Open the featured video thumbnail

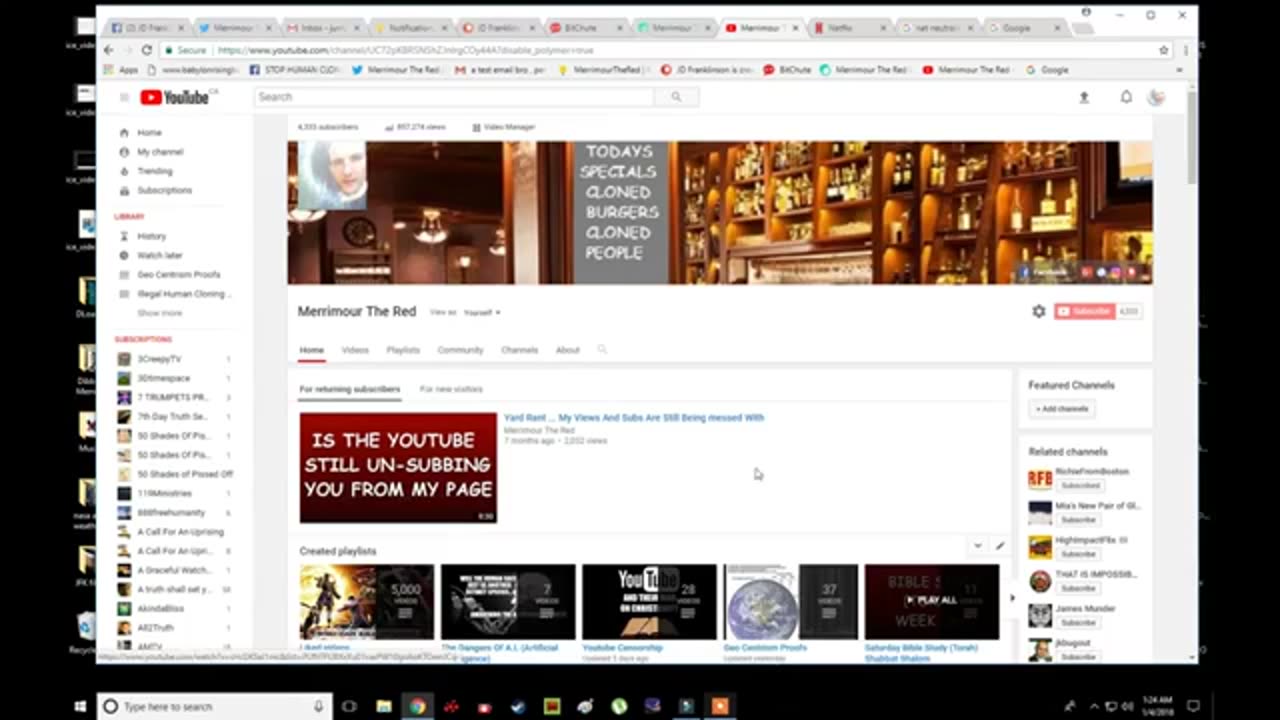tap(398, 468)
